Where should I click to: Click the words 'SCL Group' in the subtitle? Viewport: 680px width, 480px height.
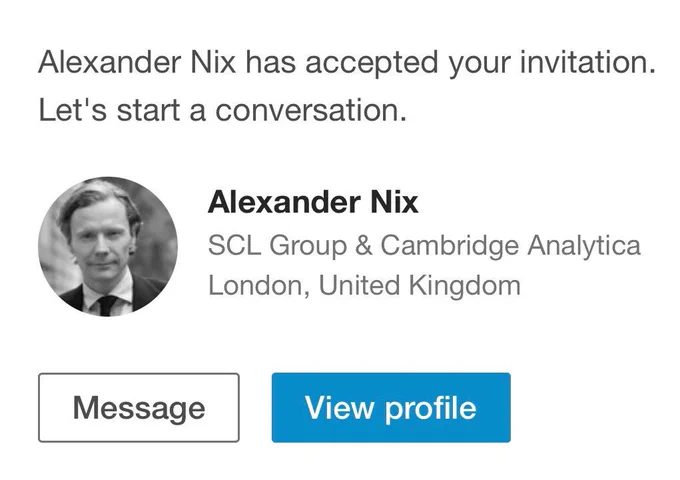pos(278,245)
